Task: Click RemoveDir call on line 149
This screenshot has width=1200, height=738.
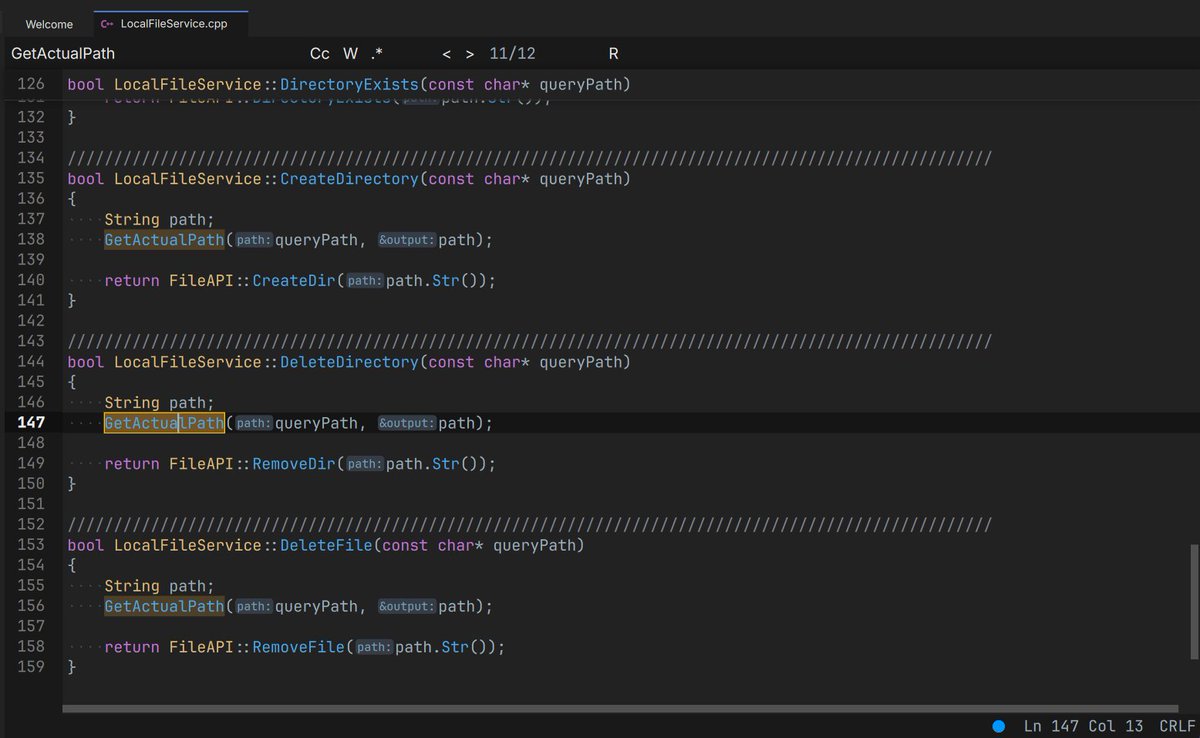Action: [294, 464]
